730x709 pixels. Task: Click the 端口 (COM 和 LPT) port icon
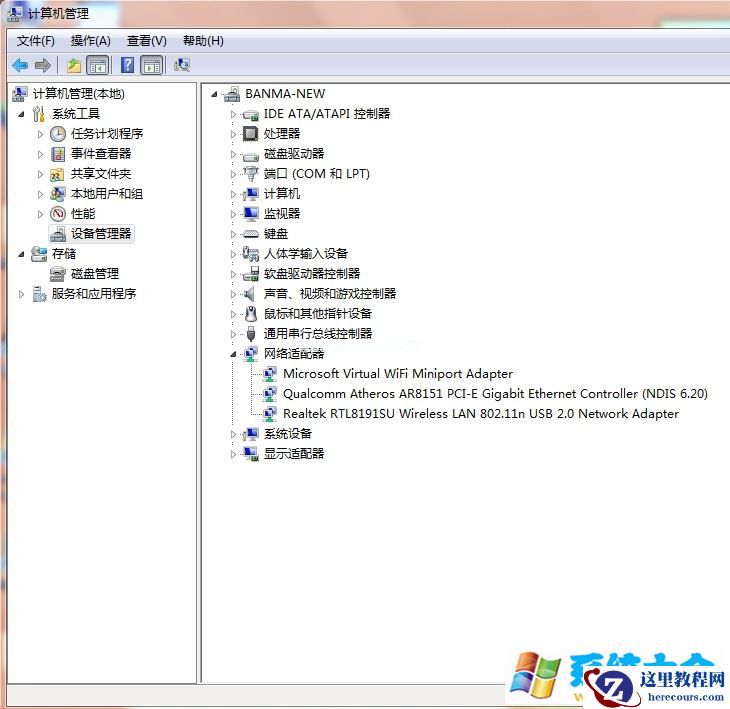250,174
